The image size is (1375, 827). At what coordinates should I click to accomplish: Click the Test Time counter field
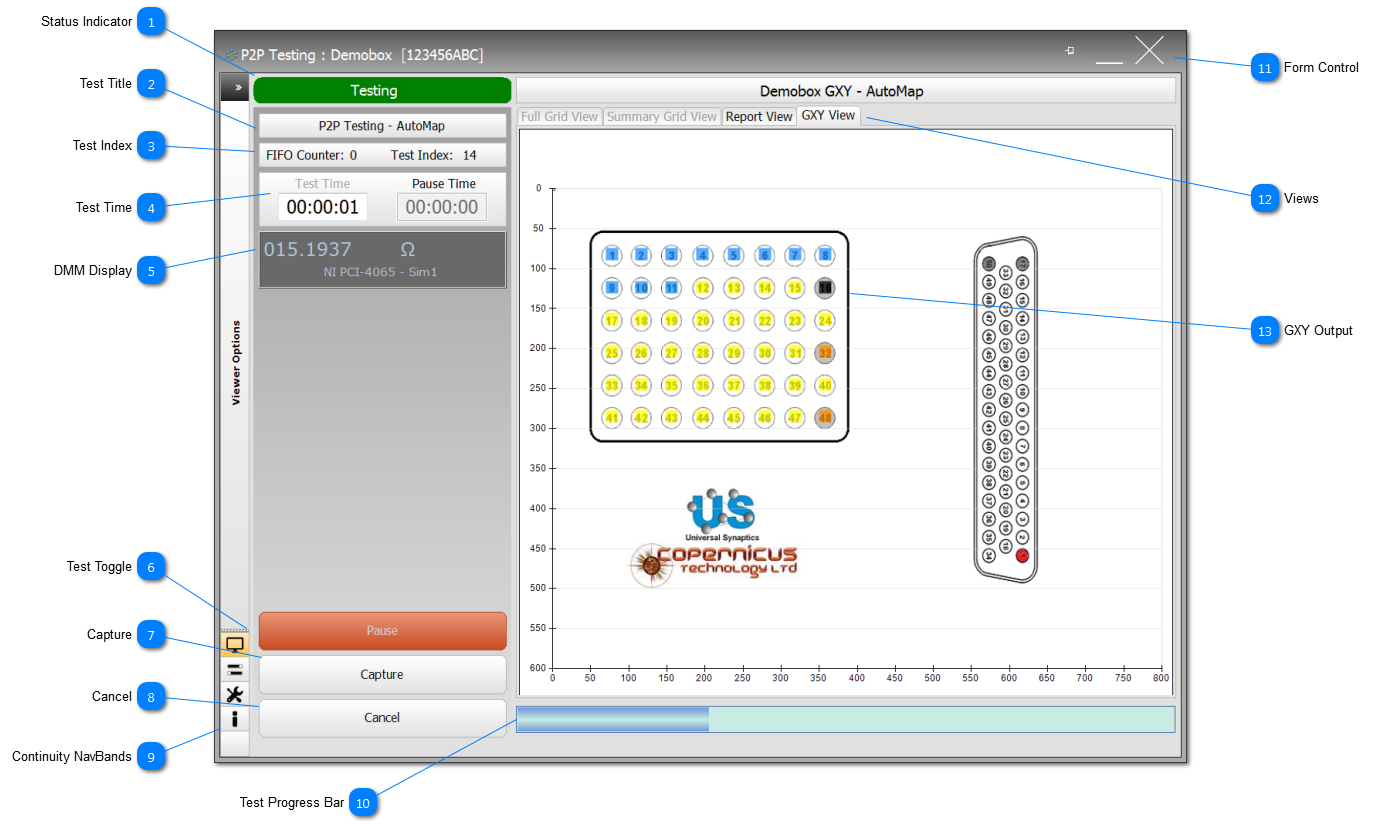tap(323, 207)
